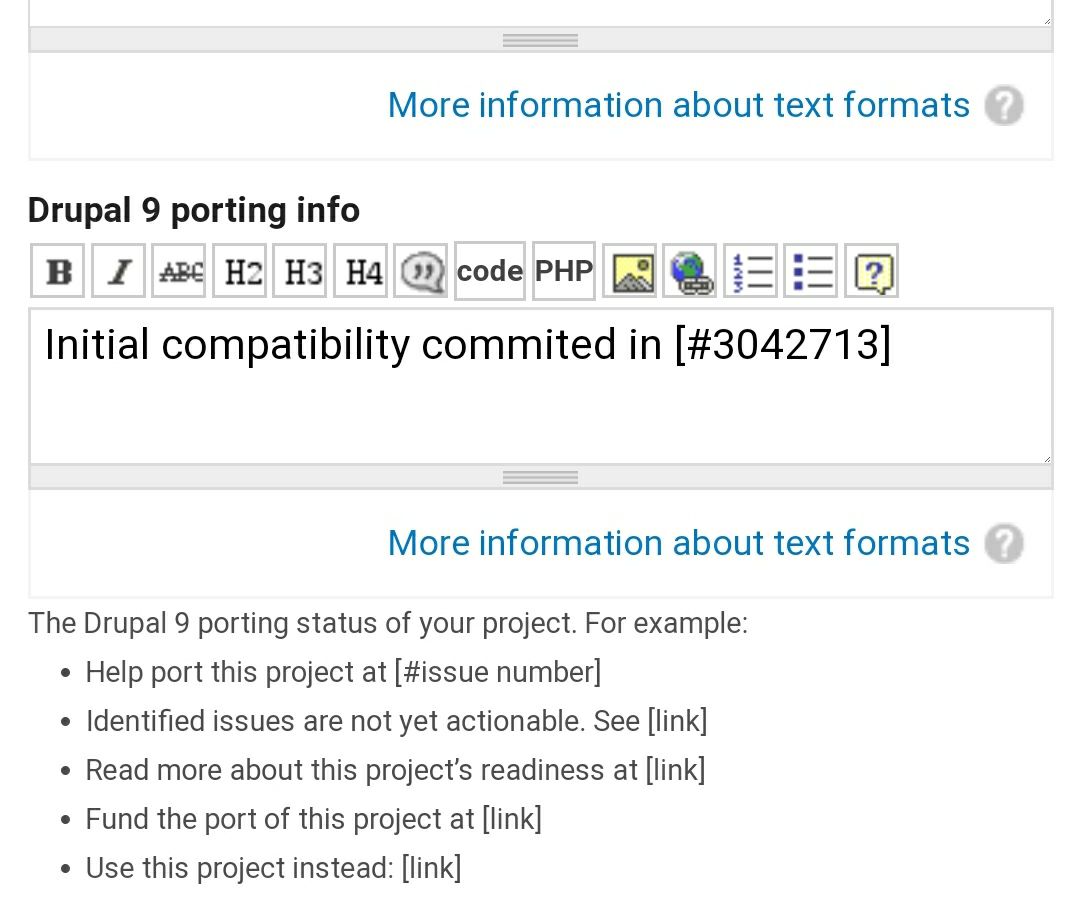Image resolution: width=1080 pixels, height=898 pixels.
Task: Insert a blockquote with the quote bubble icon
Action: pyautogui.click(x=421, y=271)
